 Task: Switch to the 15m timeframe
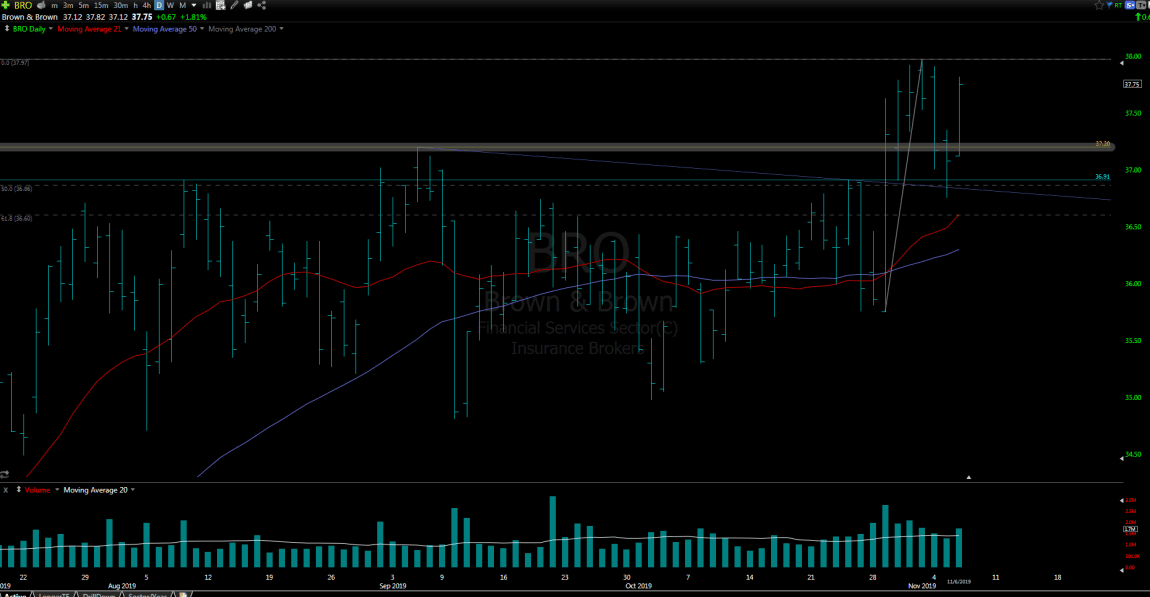[101, 5]
